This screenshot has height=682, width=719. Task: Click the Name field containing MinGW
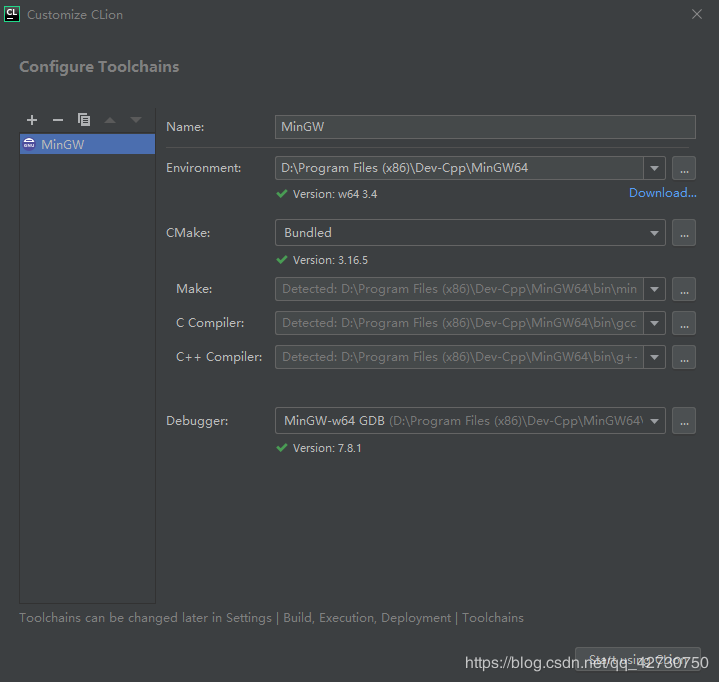(x=484, y=127)
